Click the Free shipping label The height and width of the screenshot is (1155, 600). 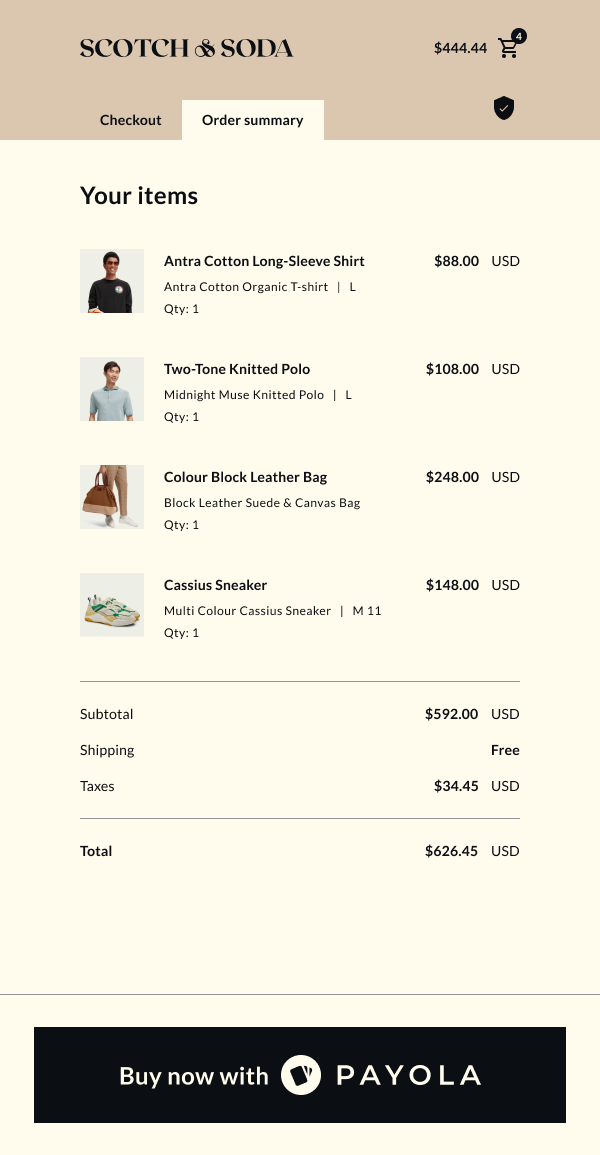[x=505, y=750]
